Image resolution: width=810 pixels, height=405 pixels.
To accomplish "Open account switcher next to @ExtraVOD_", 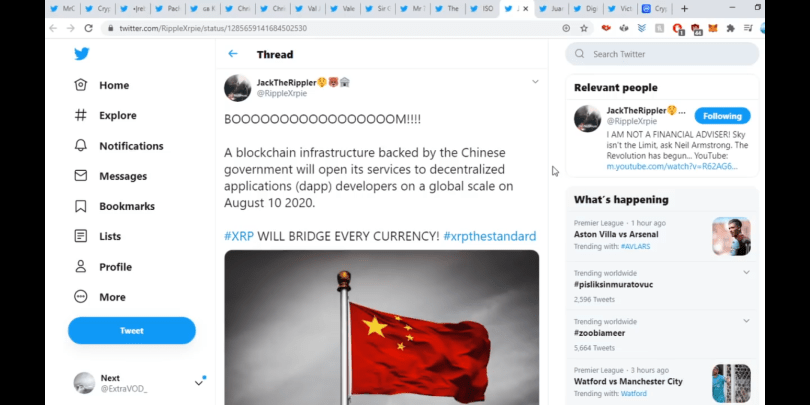I will pyautogui.click(x=198, y=383).
